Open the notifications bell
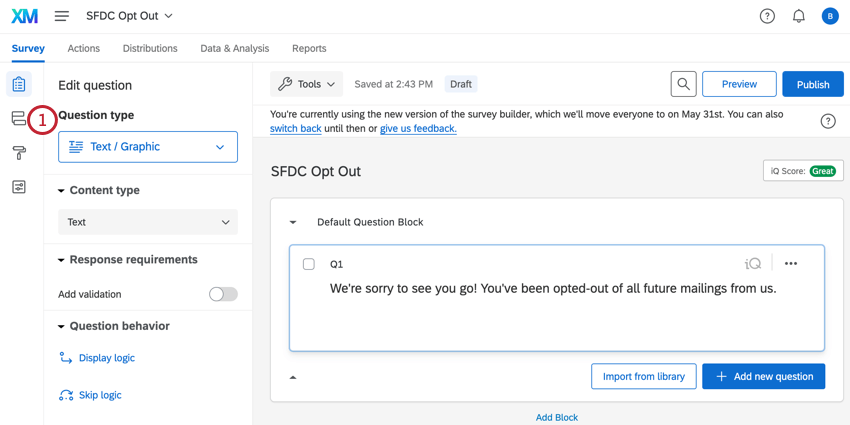The image size is (850, 425). coord(799,16)
